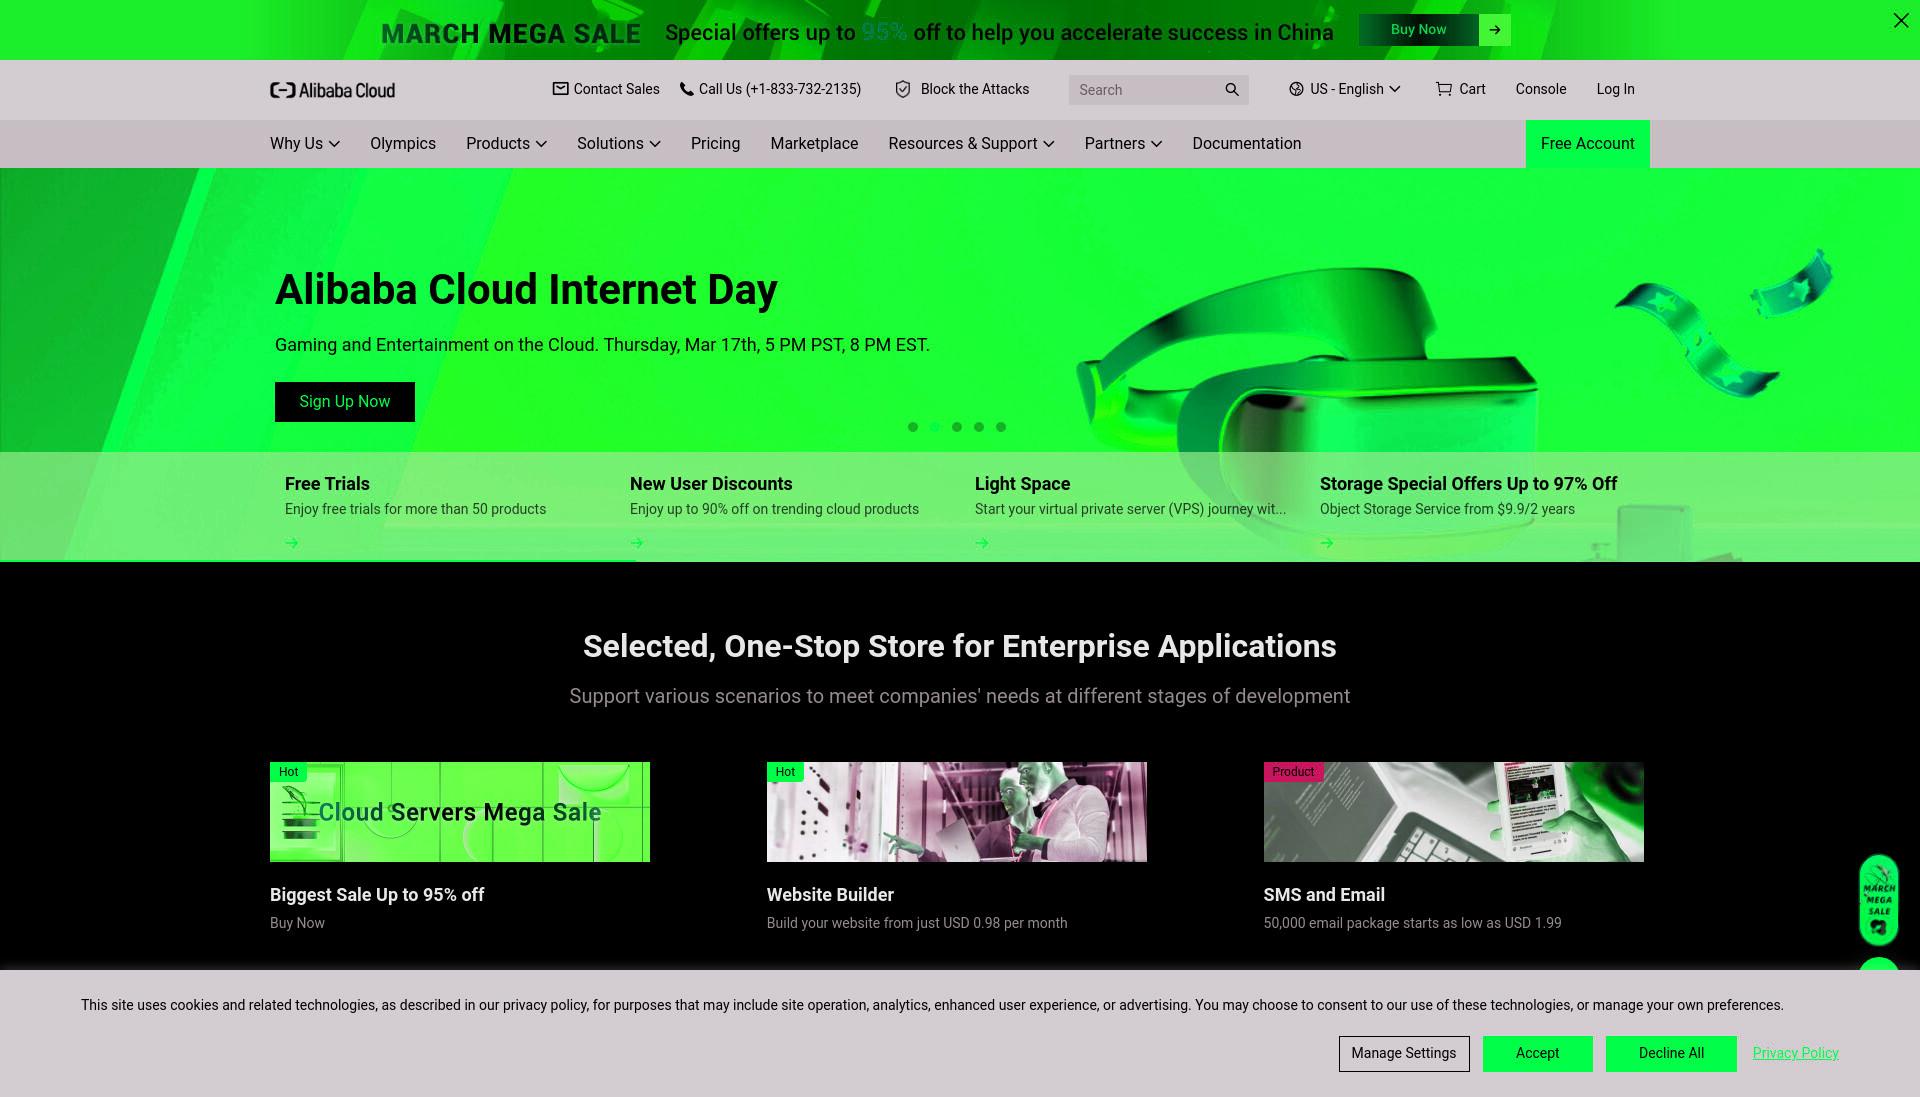Viewport: 1920px width, 1097px height.
Task: Click the arrow under Storage Special Offers
Action: point(1326,543)
